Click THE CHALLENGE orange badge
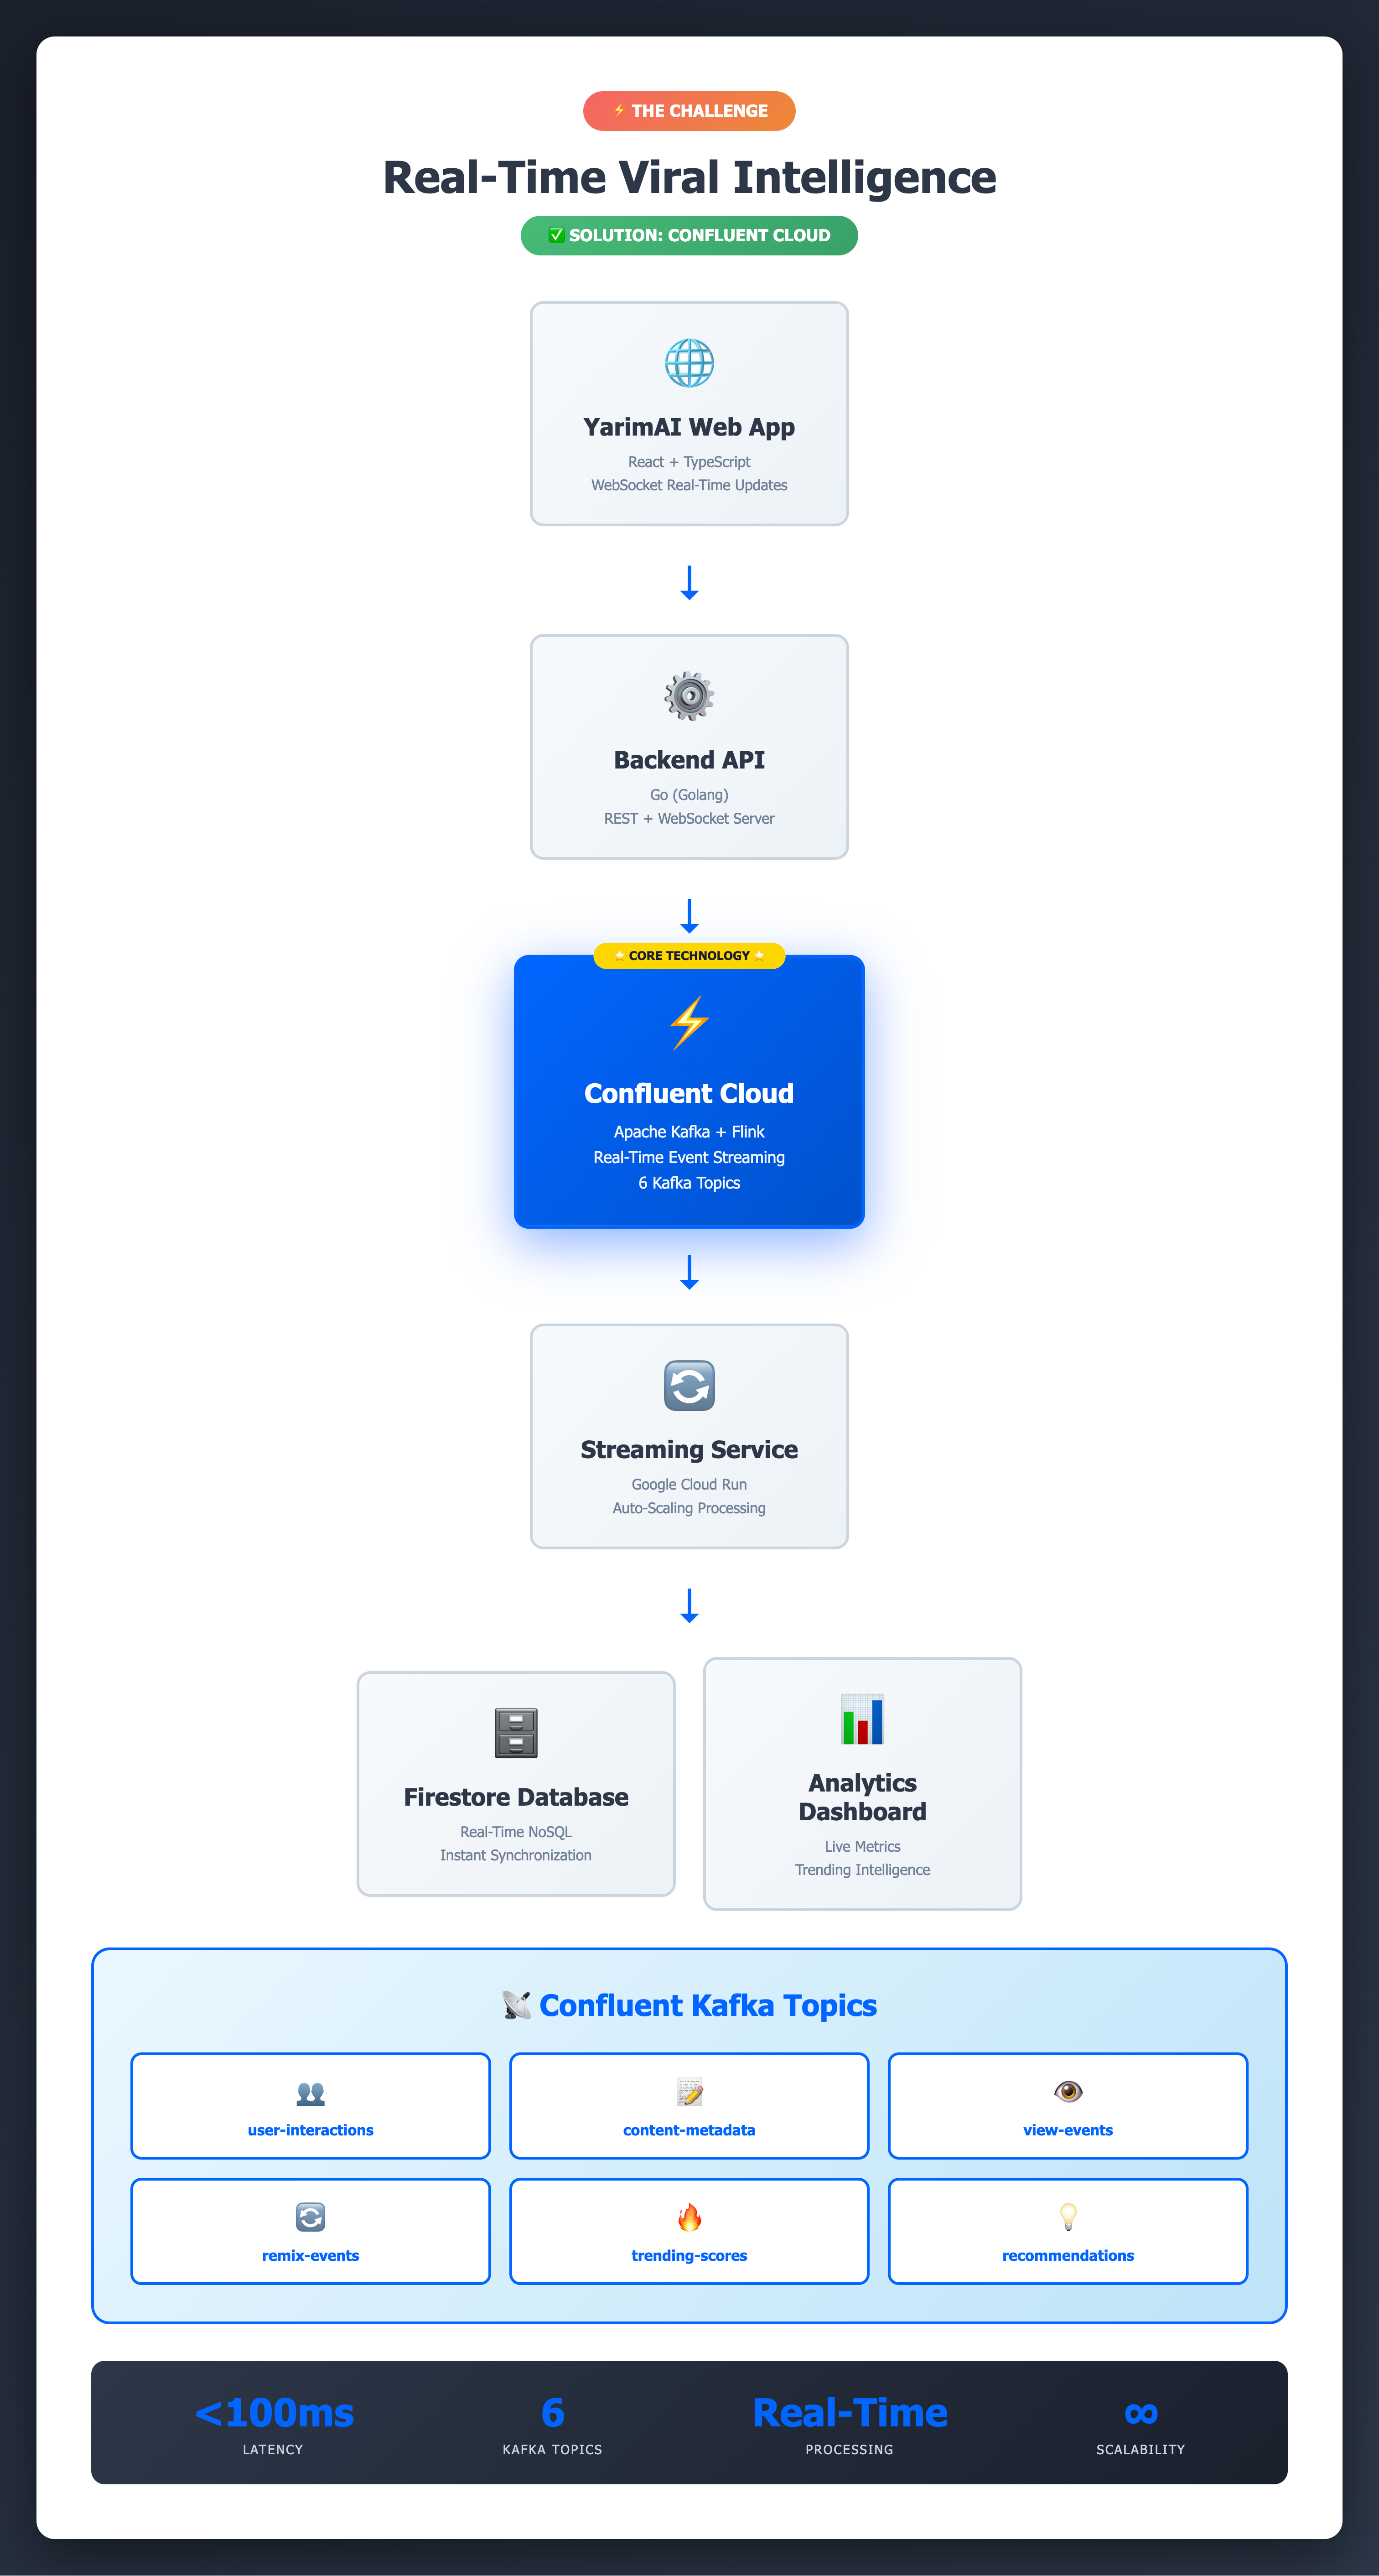Image resolution: width=1379 pixels, height=2576 pixels. coord(689,111)
